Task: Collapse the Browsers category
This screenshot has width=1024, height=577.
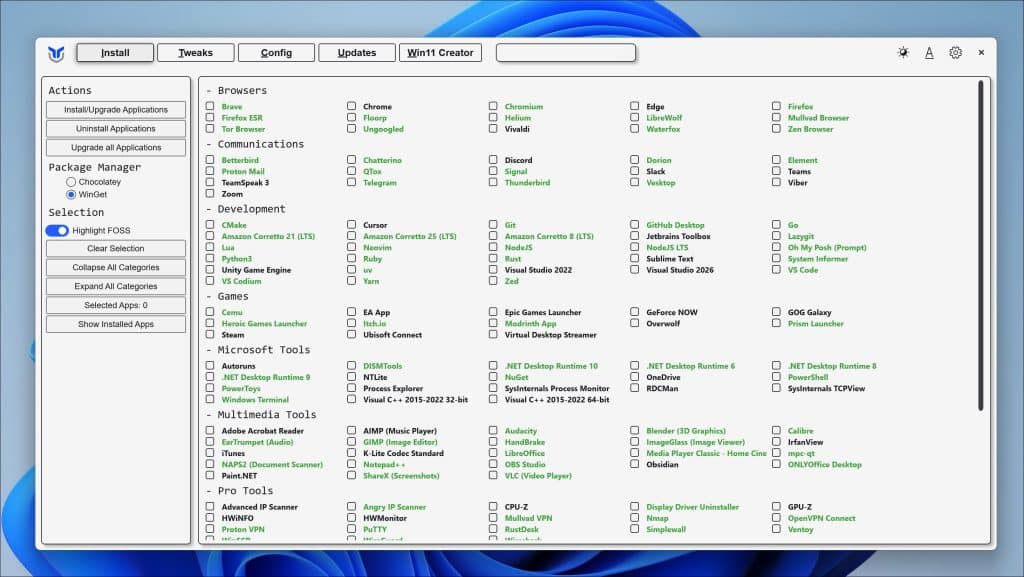Action: [x=236, y=91]
